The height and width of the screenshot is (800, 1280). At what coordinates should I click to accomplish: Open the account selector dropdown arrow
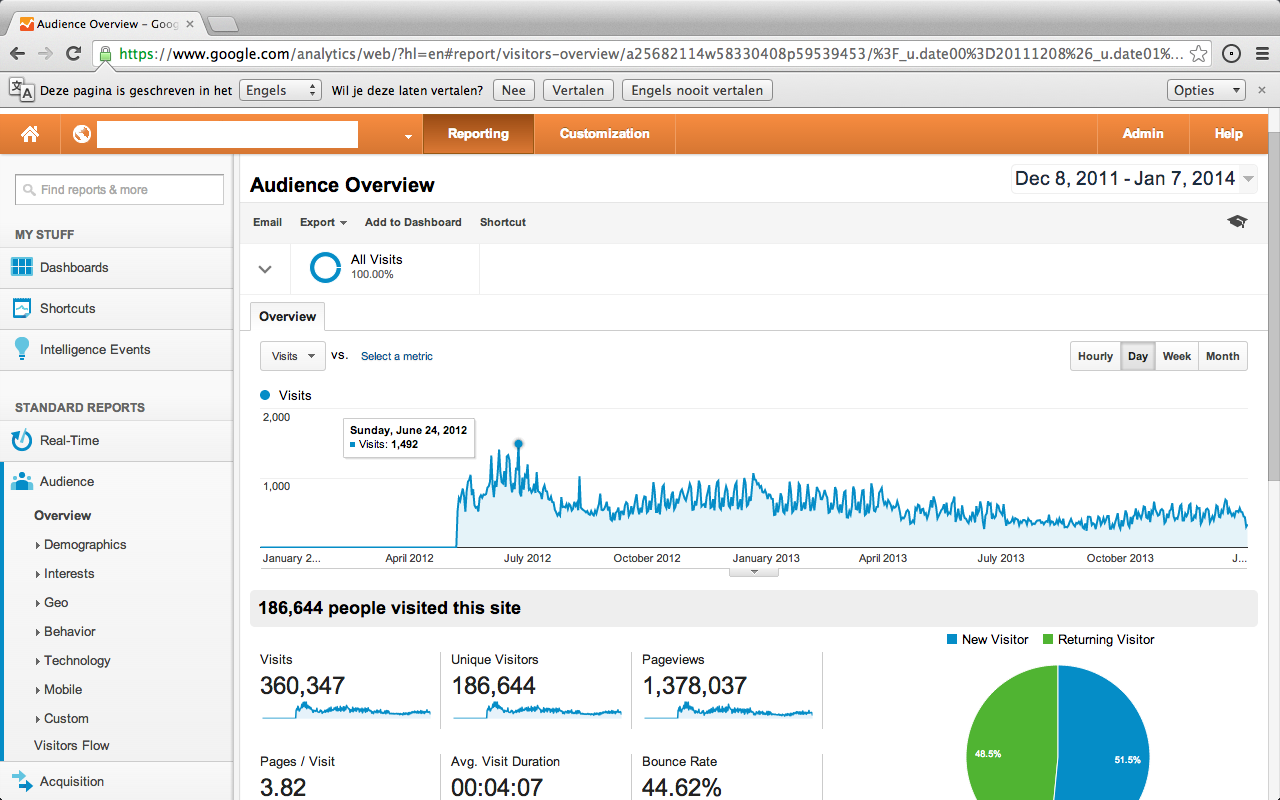408,136
